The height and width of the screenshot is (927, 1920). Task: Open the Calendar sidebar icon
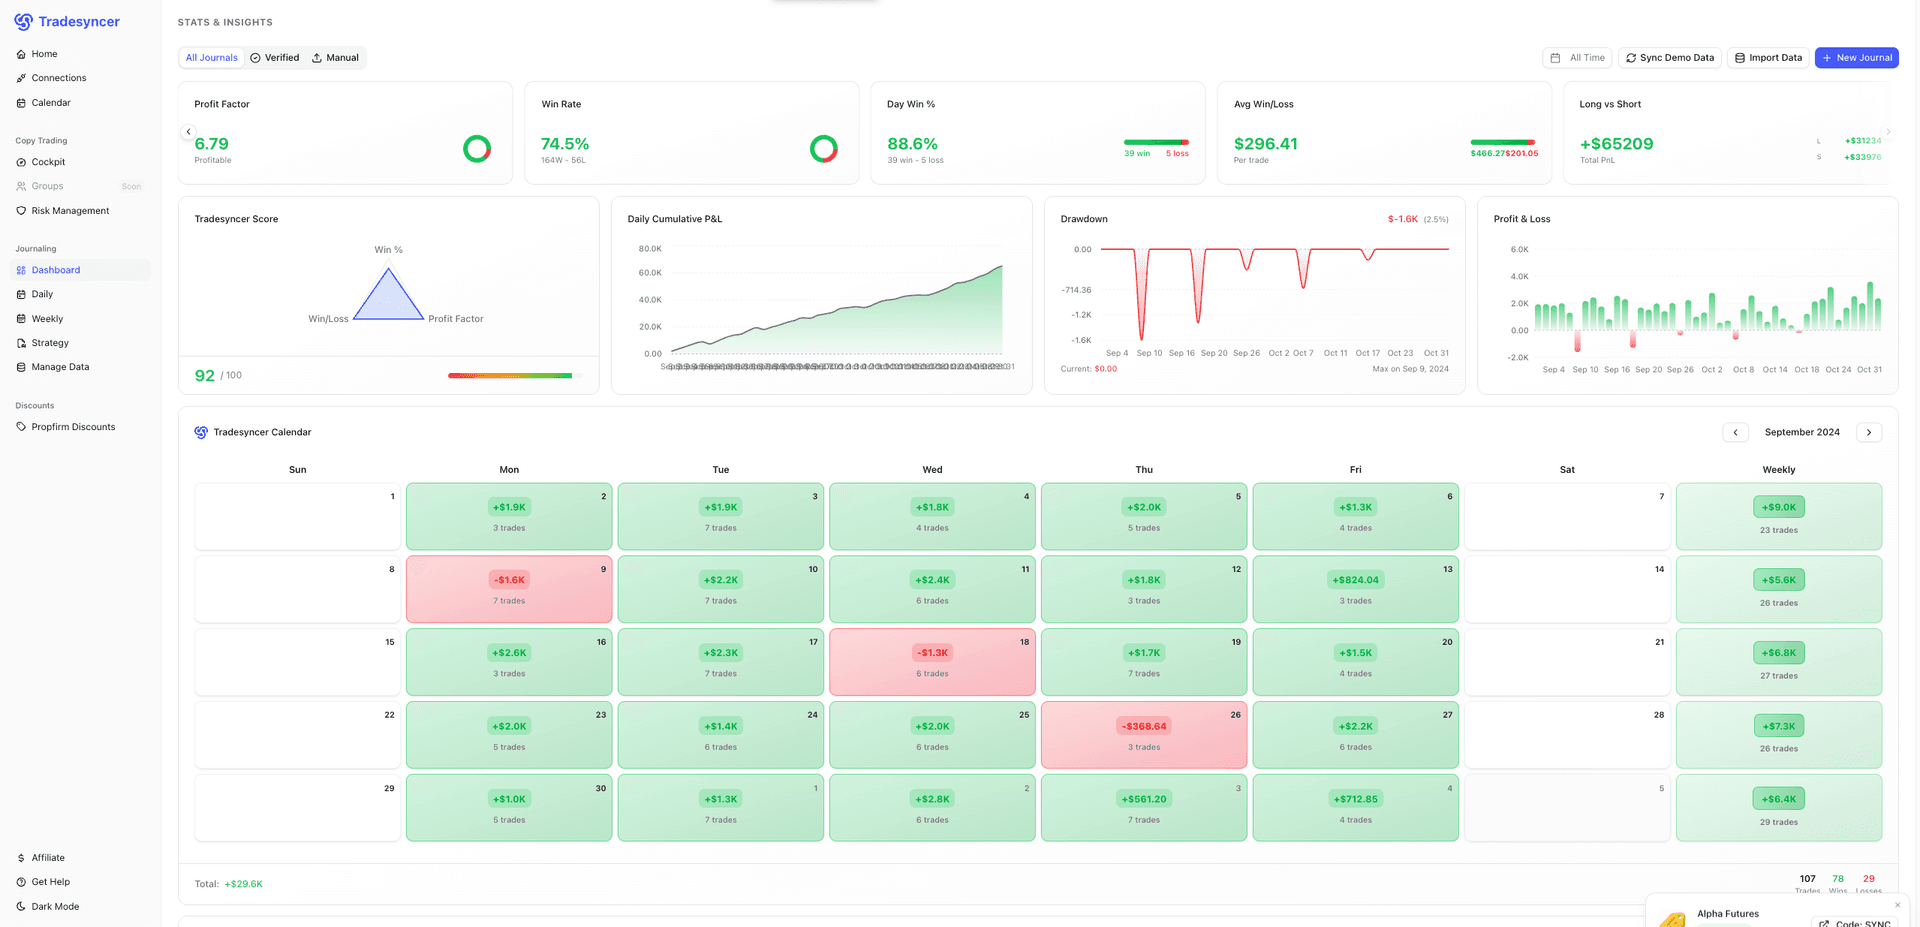coord(19,102)
